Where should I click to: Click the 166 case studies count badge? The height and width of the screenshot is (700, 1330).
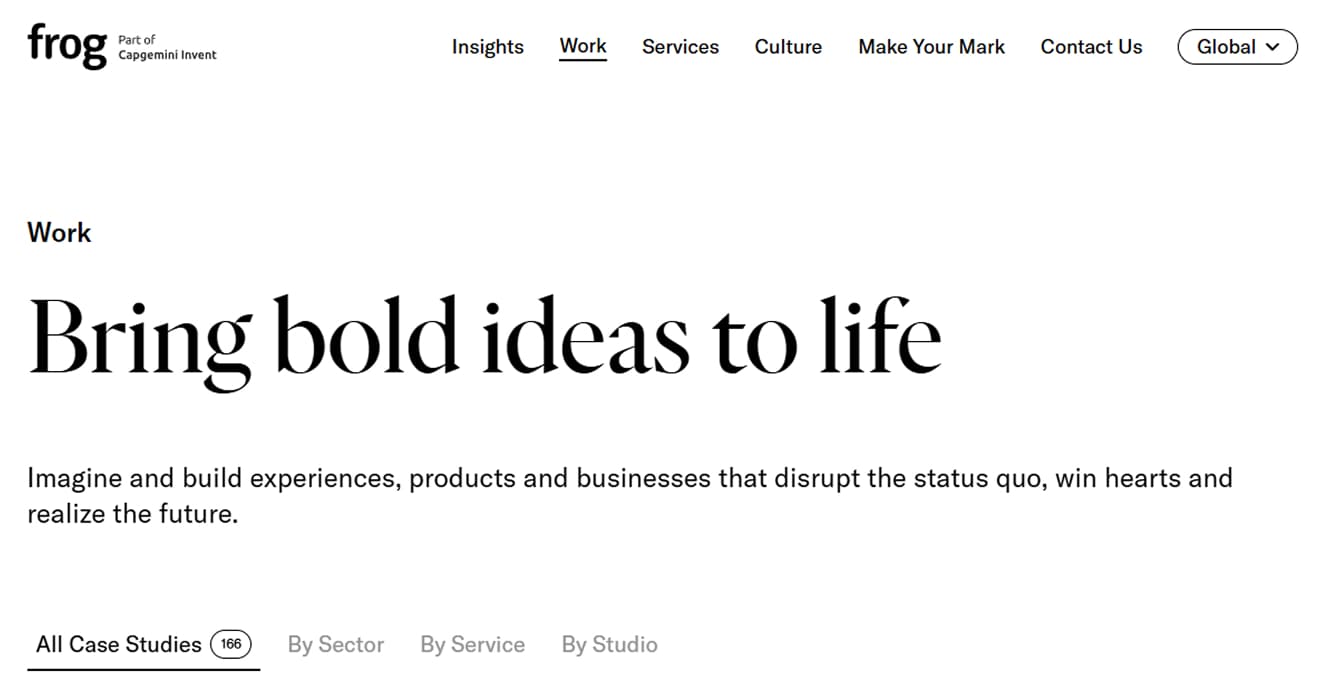pyautogui.click(x=231, y=645)
